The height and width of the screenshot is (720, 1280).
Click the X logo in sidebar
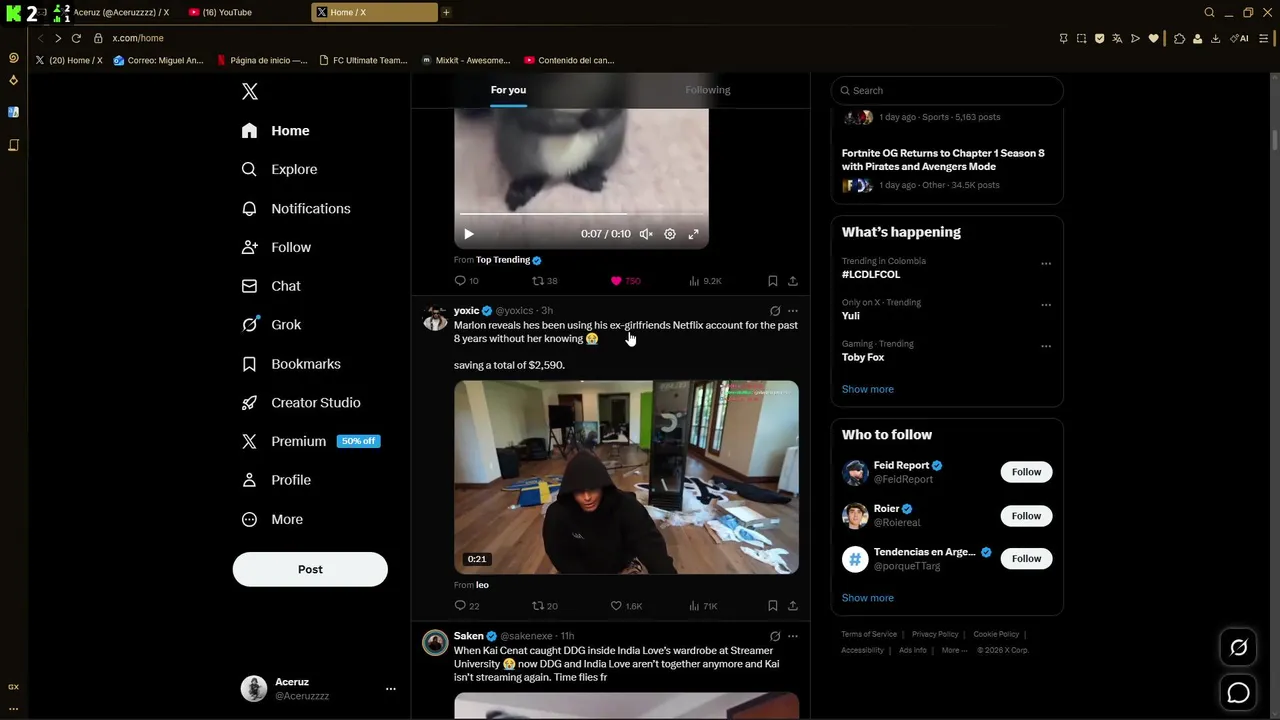(250, 91)
